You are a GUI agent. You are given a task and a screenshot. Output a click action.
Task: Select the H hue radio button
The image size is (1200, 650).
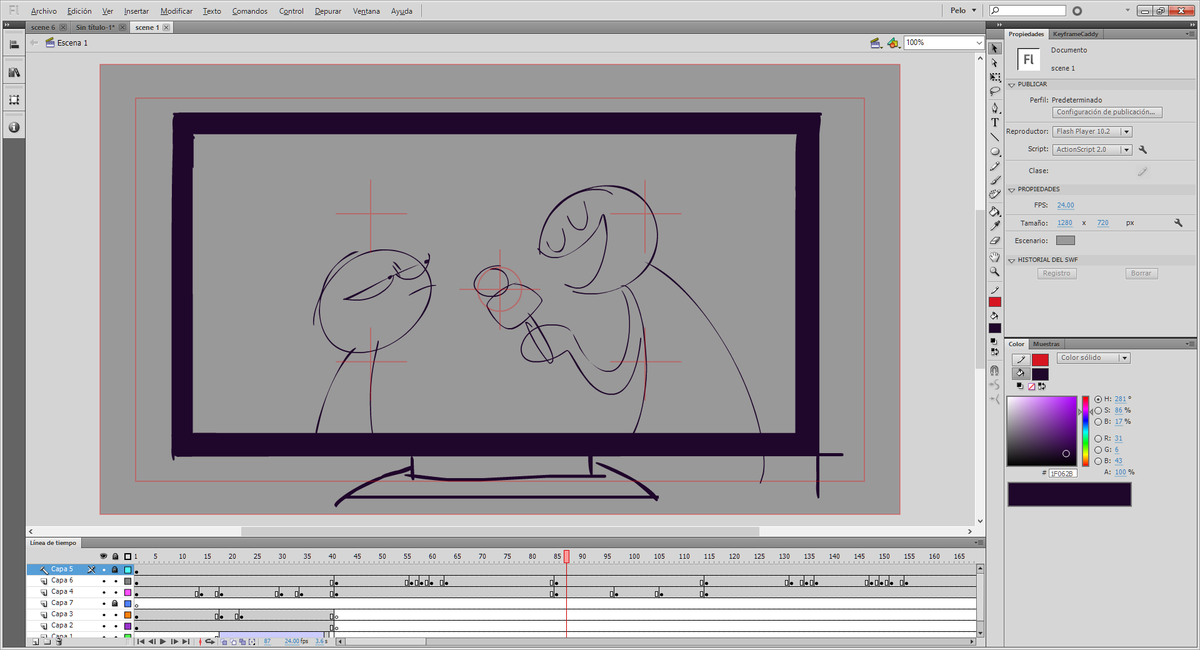pyautogui.click(x=1098, y=398)
